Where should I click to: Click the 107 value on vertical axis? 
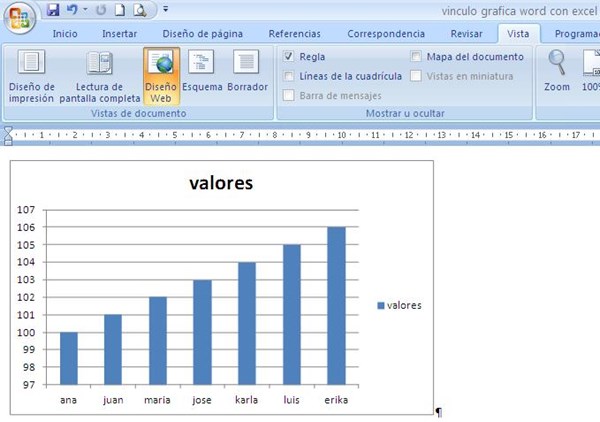[26, 210]
